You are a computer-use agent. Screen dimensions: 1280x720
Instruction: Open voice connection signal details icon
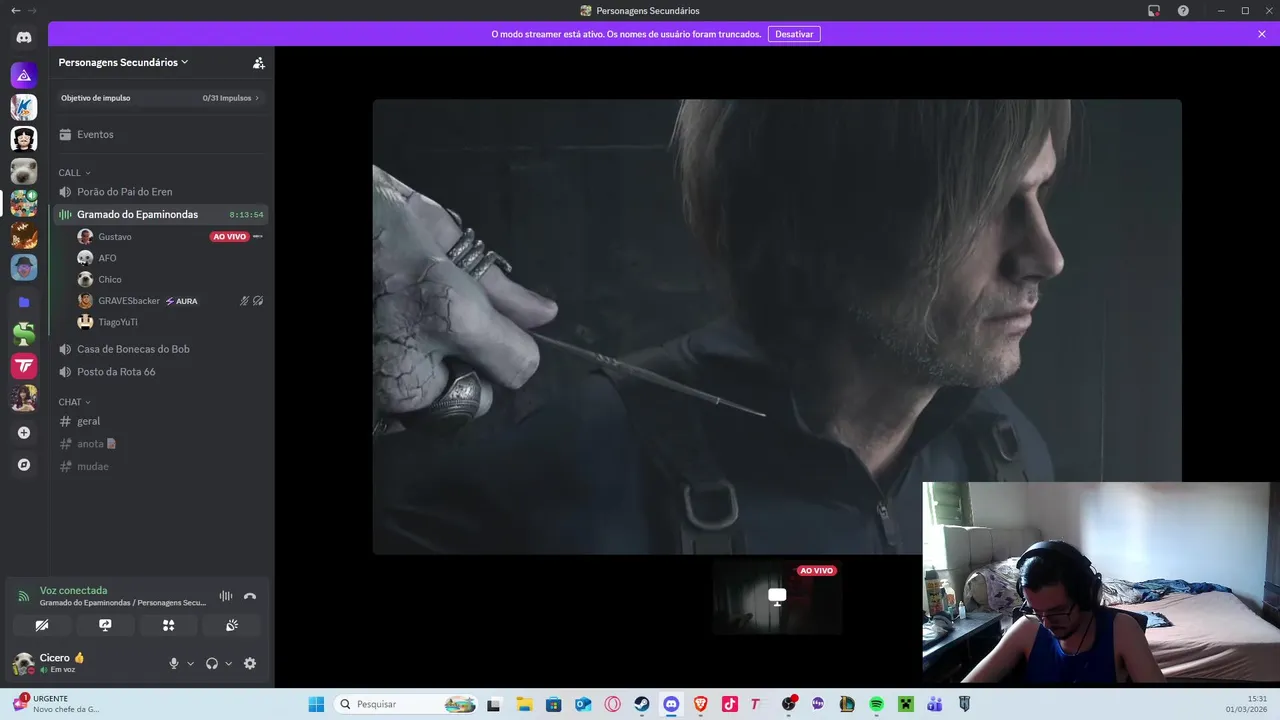(24, 596)
